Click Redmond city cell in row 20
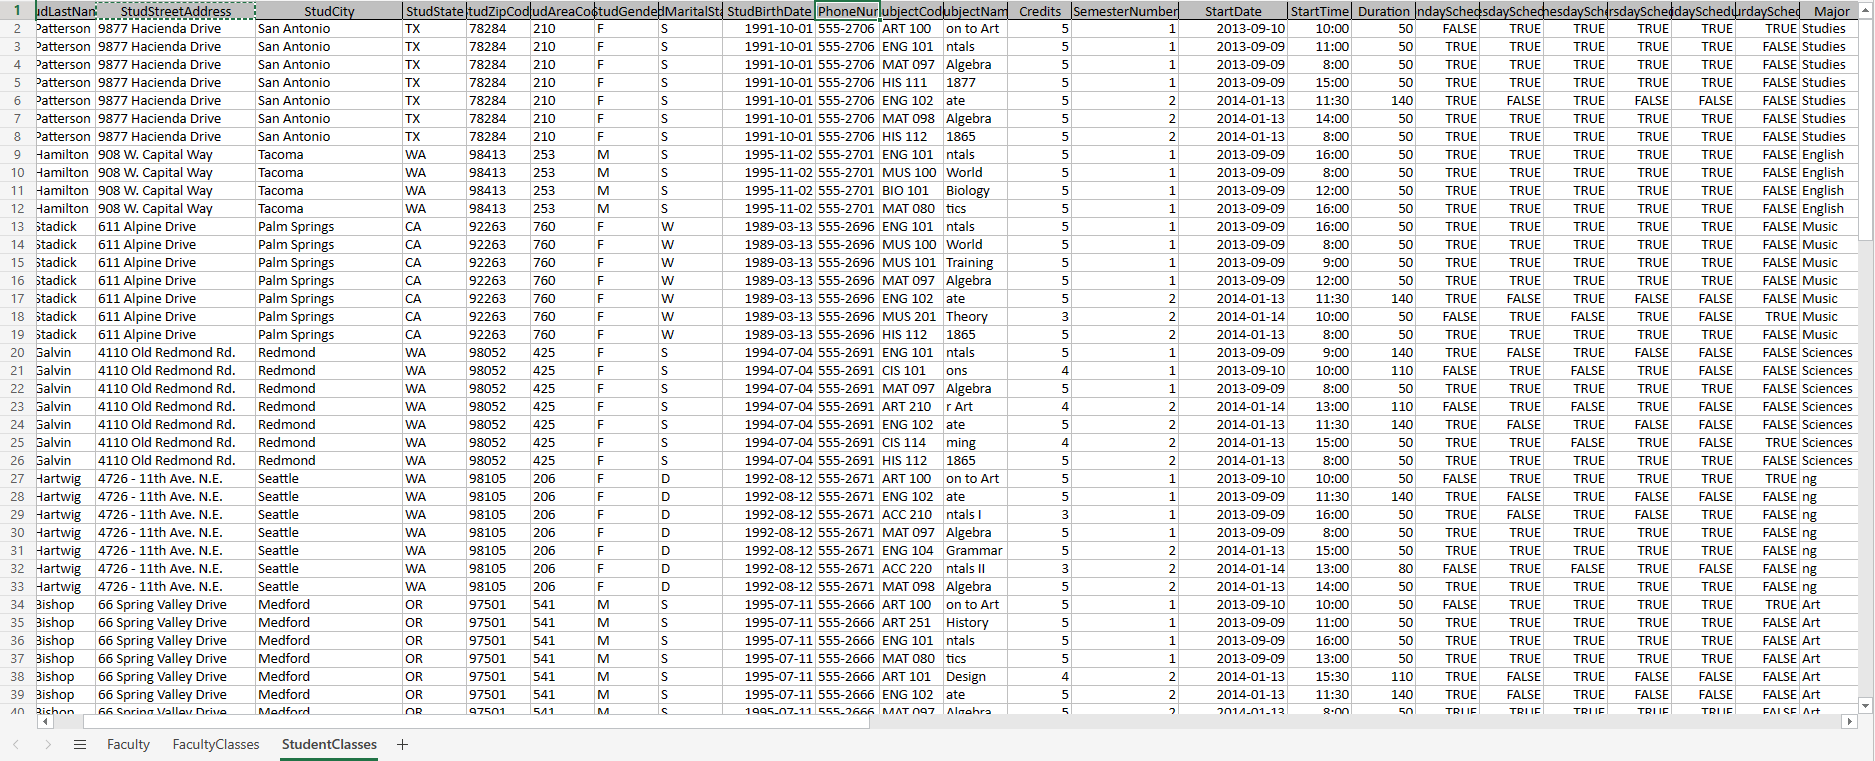Image resolution: width=1875 pixels, height=761 pixels. click(329, 353)
